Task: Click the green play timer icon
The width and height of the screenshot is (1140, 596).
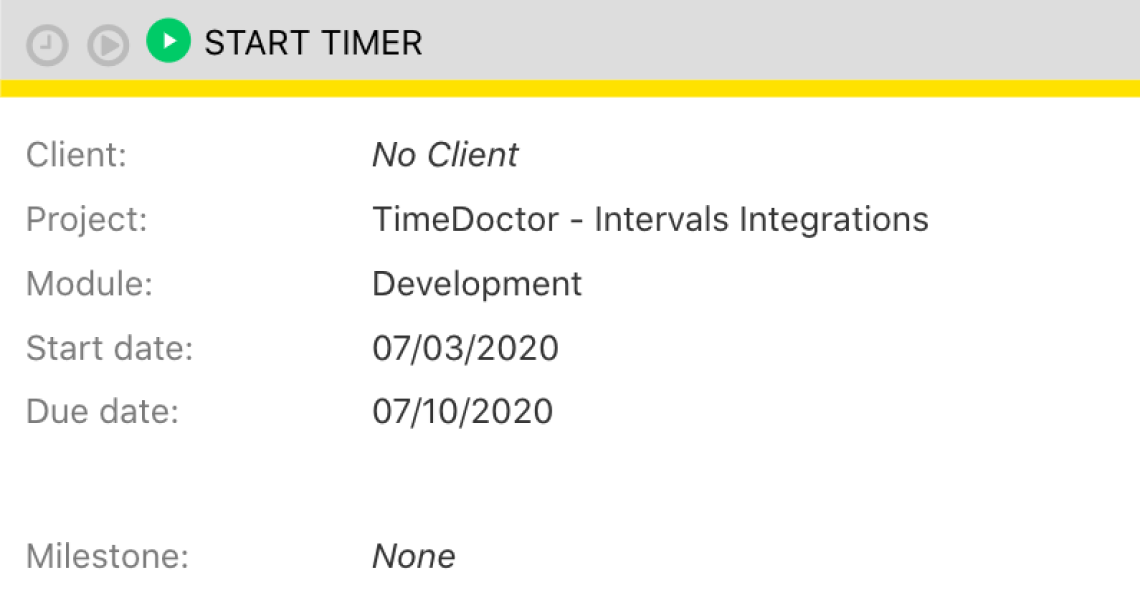Action: tap(169, 41)
